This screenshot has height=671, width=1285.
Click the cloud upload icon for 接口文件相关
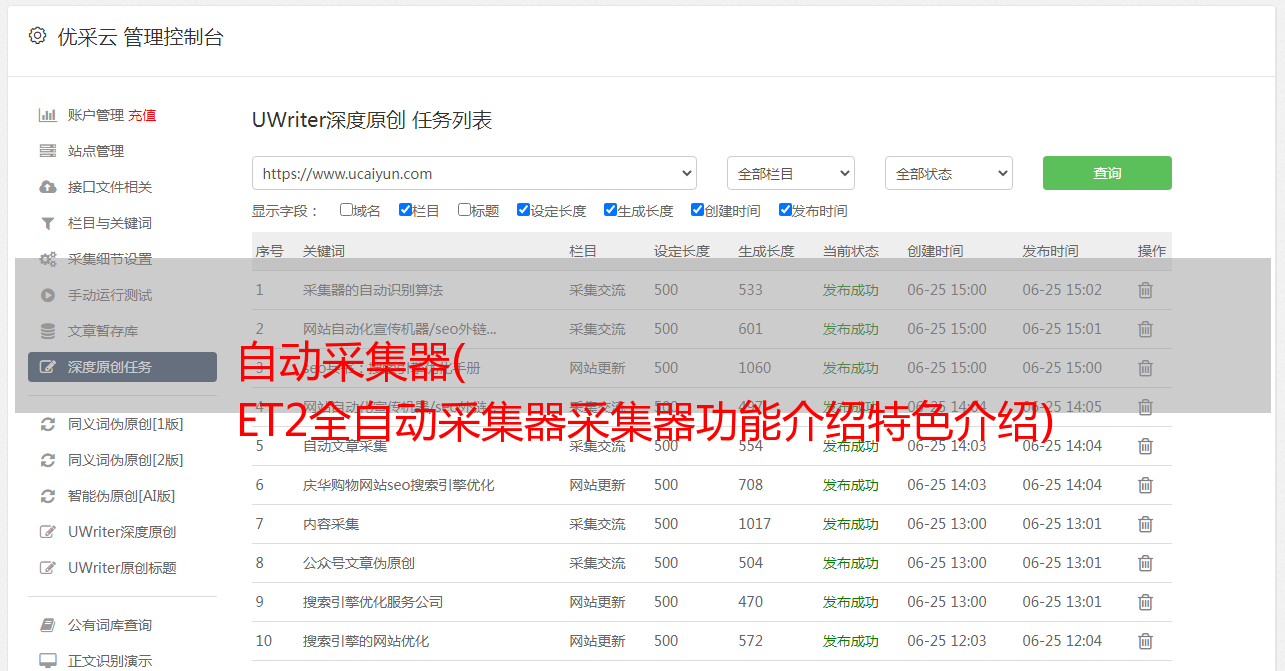(47, 187)
